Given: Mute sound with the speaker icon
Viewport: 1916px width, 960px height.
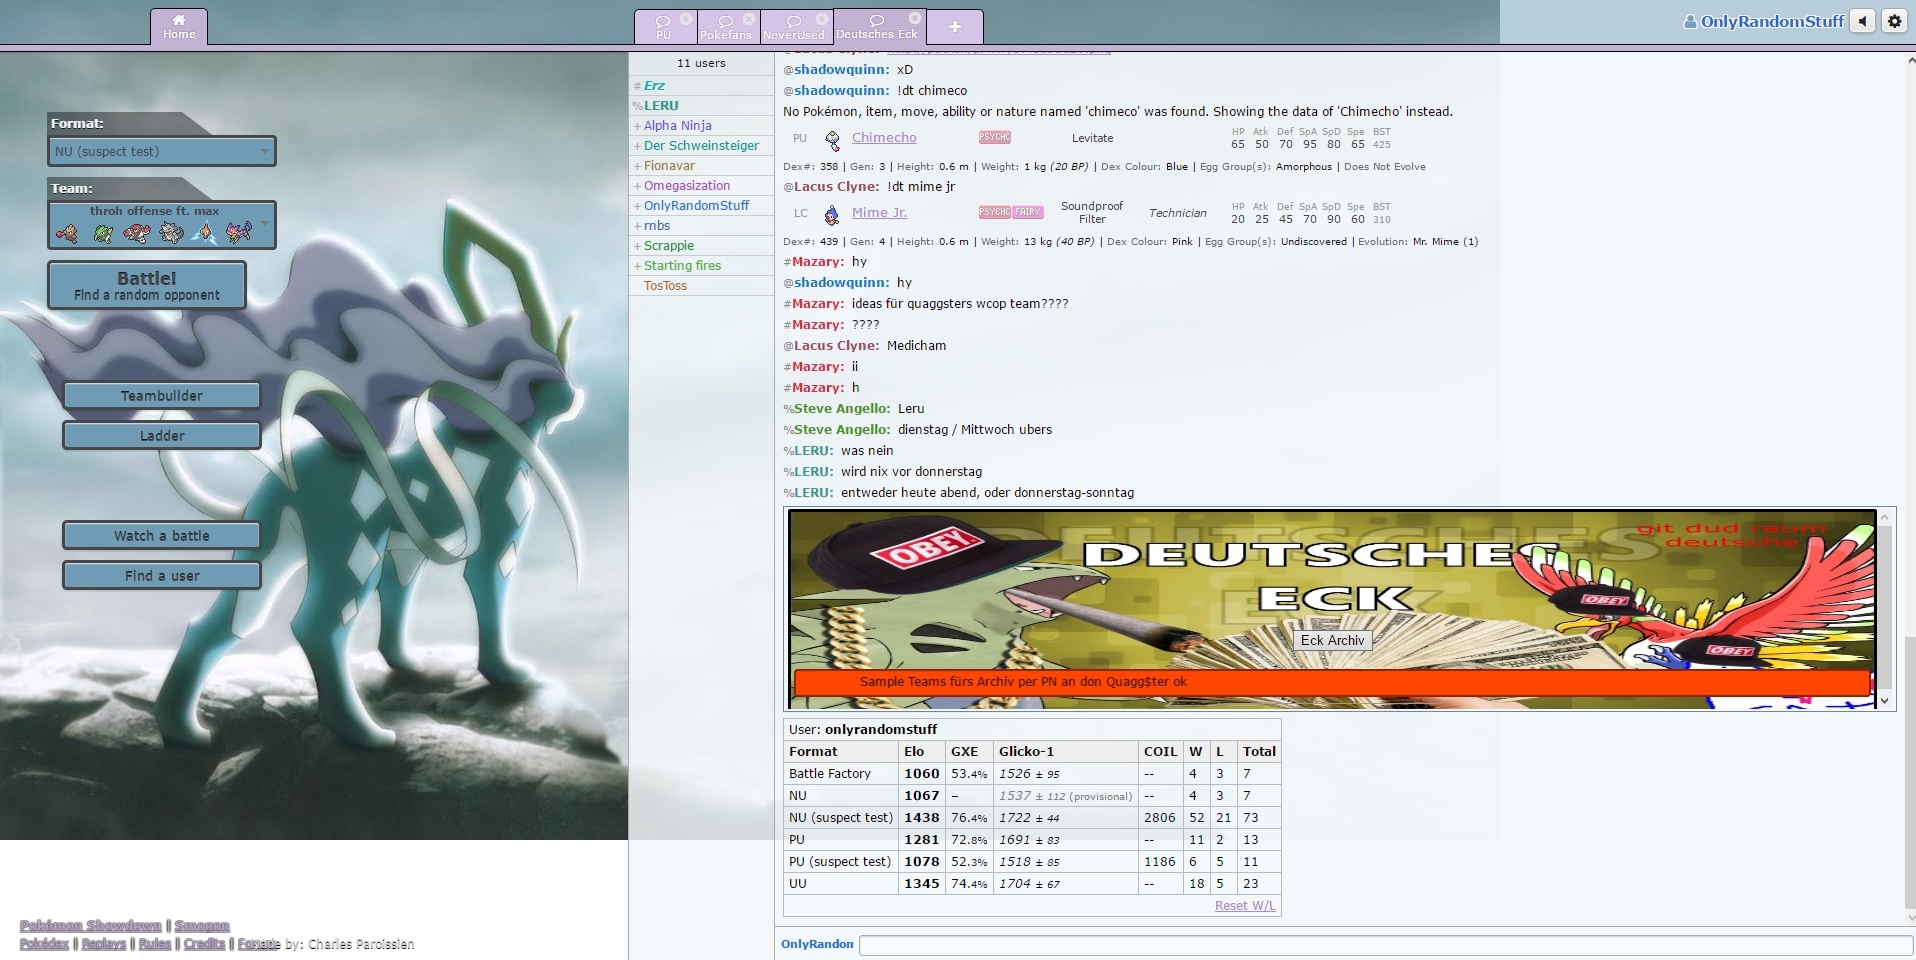Looking at the screenshot, I should pos(1862,21).
